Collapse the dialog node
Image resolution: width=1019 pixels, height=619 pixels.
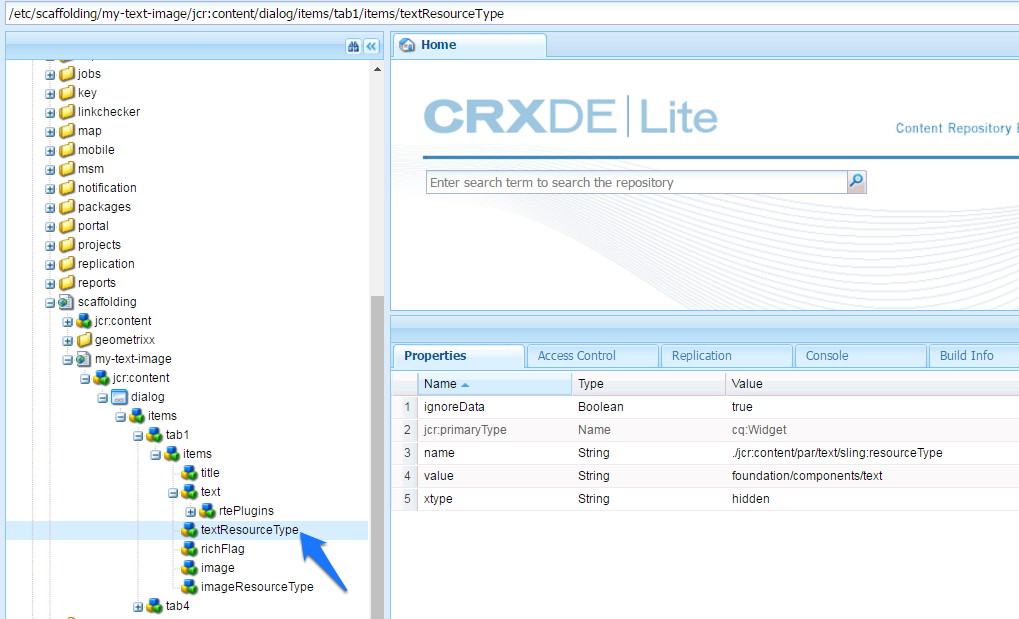pos(103,398)
